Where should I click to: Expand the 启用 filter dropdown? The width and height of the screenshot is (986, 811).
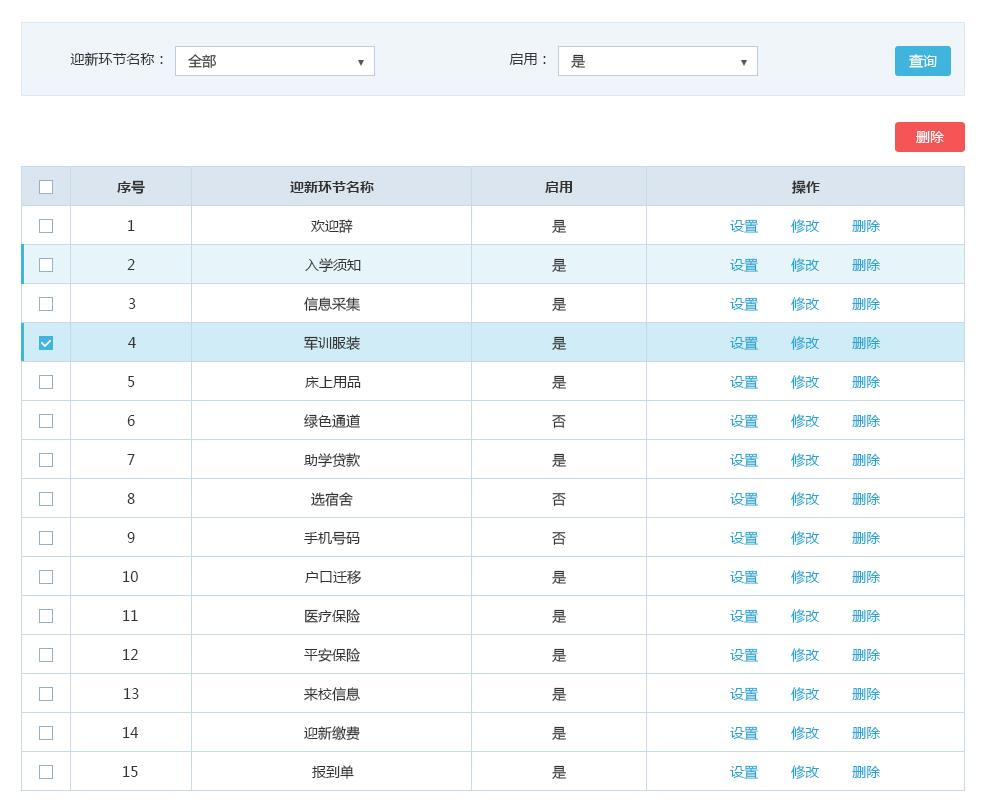657,61
